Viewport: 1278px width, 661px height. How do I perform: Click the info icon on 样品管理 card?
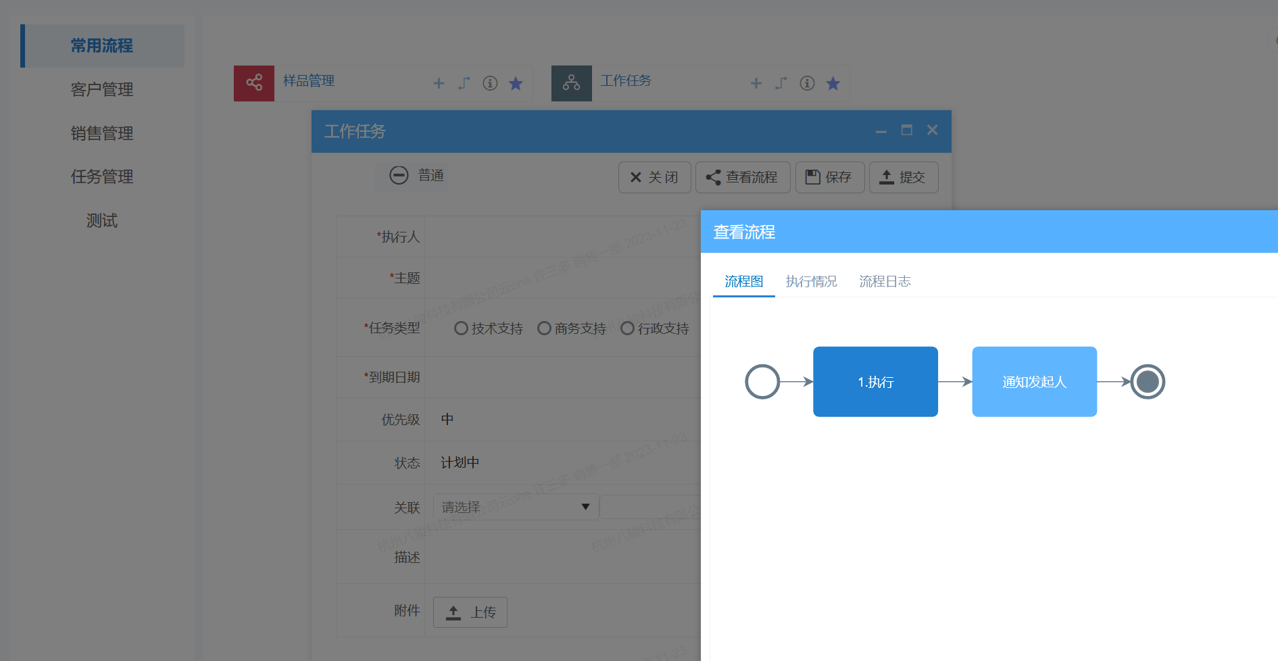pyautogui.click(x=489, y=83)
